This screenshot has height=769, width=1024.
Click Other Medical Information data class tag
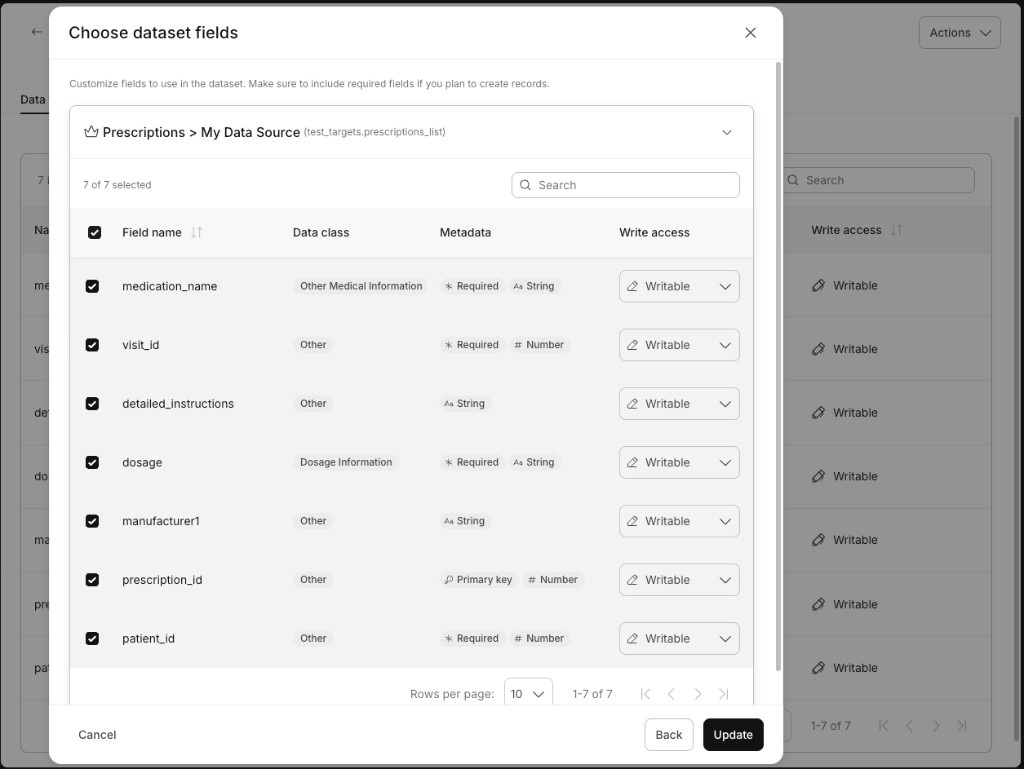[x=361, y=286]
